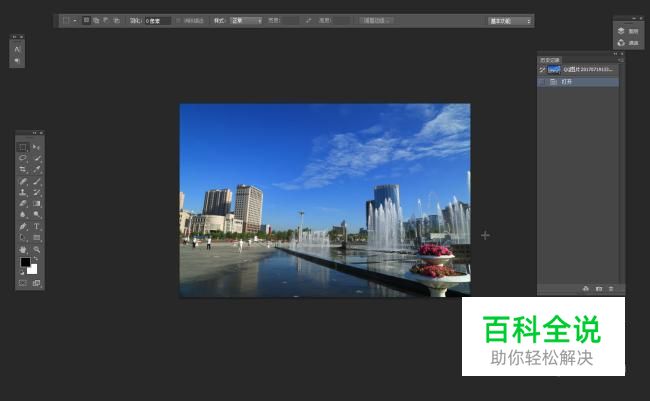
Task: Select the Dodge tool
Action: click(x=36, y=214)
